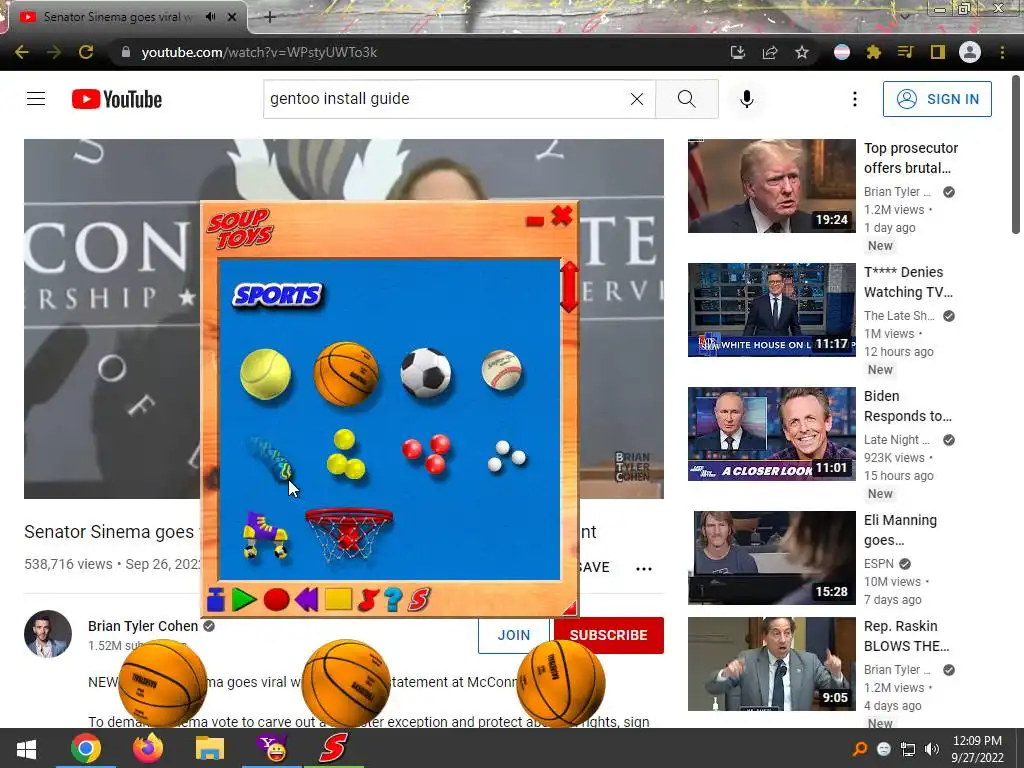Click the youtube.com address bar

coord(418,52)
